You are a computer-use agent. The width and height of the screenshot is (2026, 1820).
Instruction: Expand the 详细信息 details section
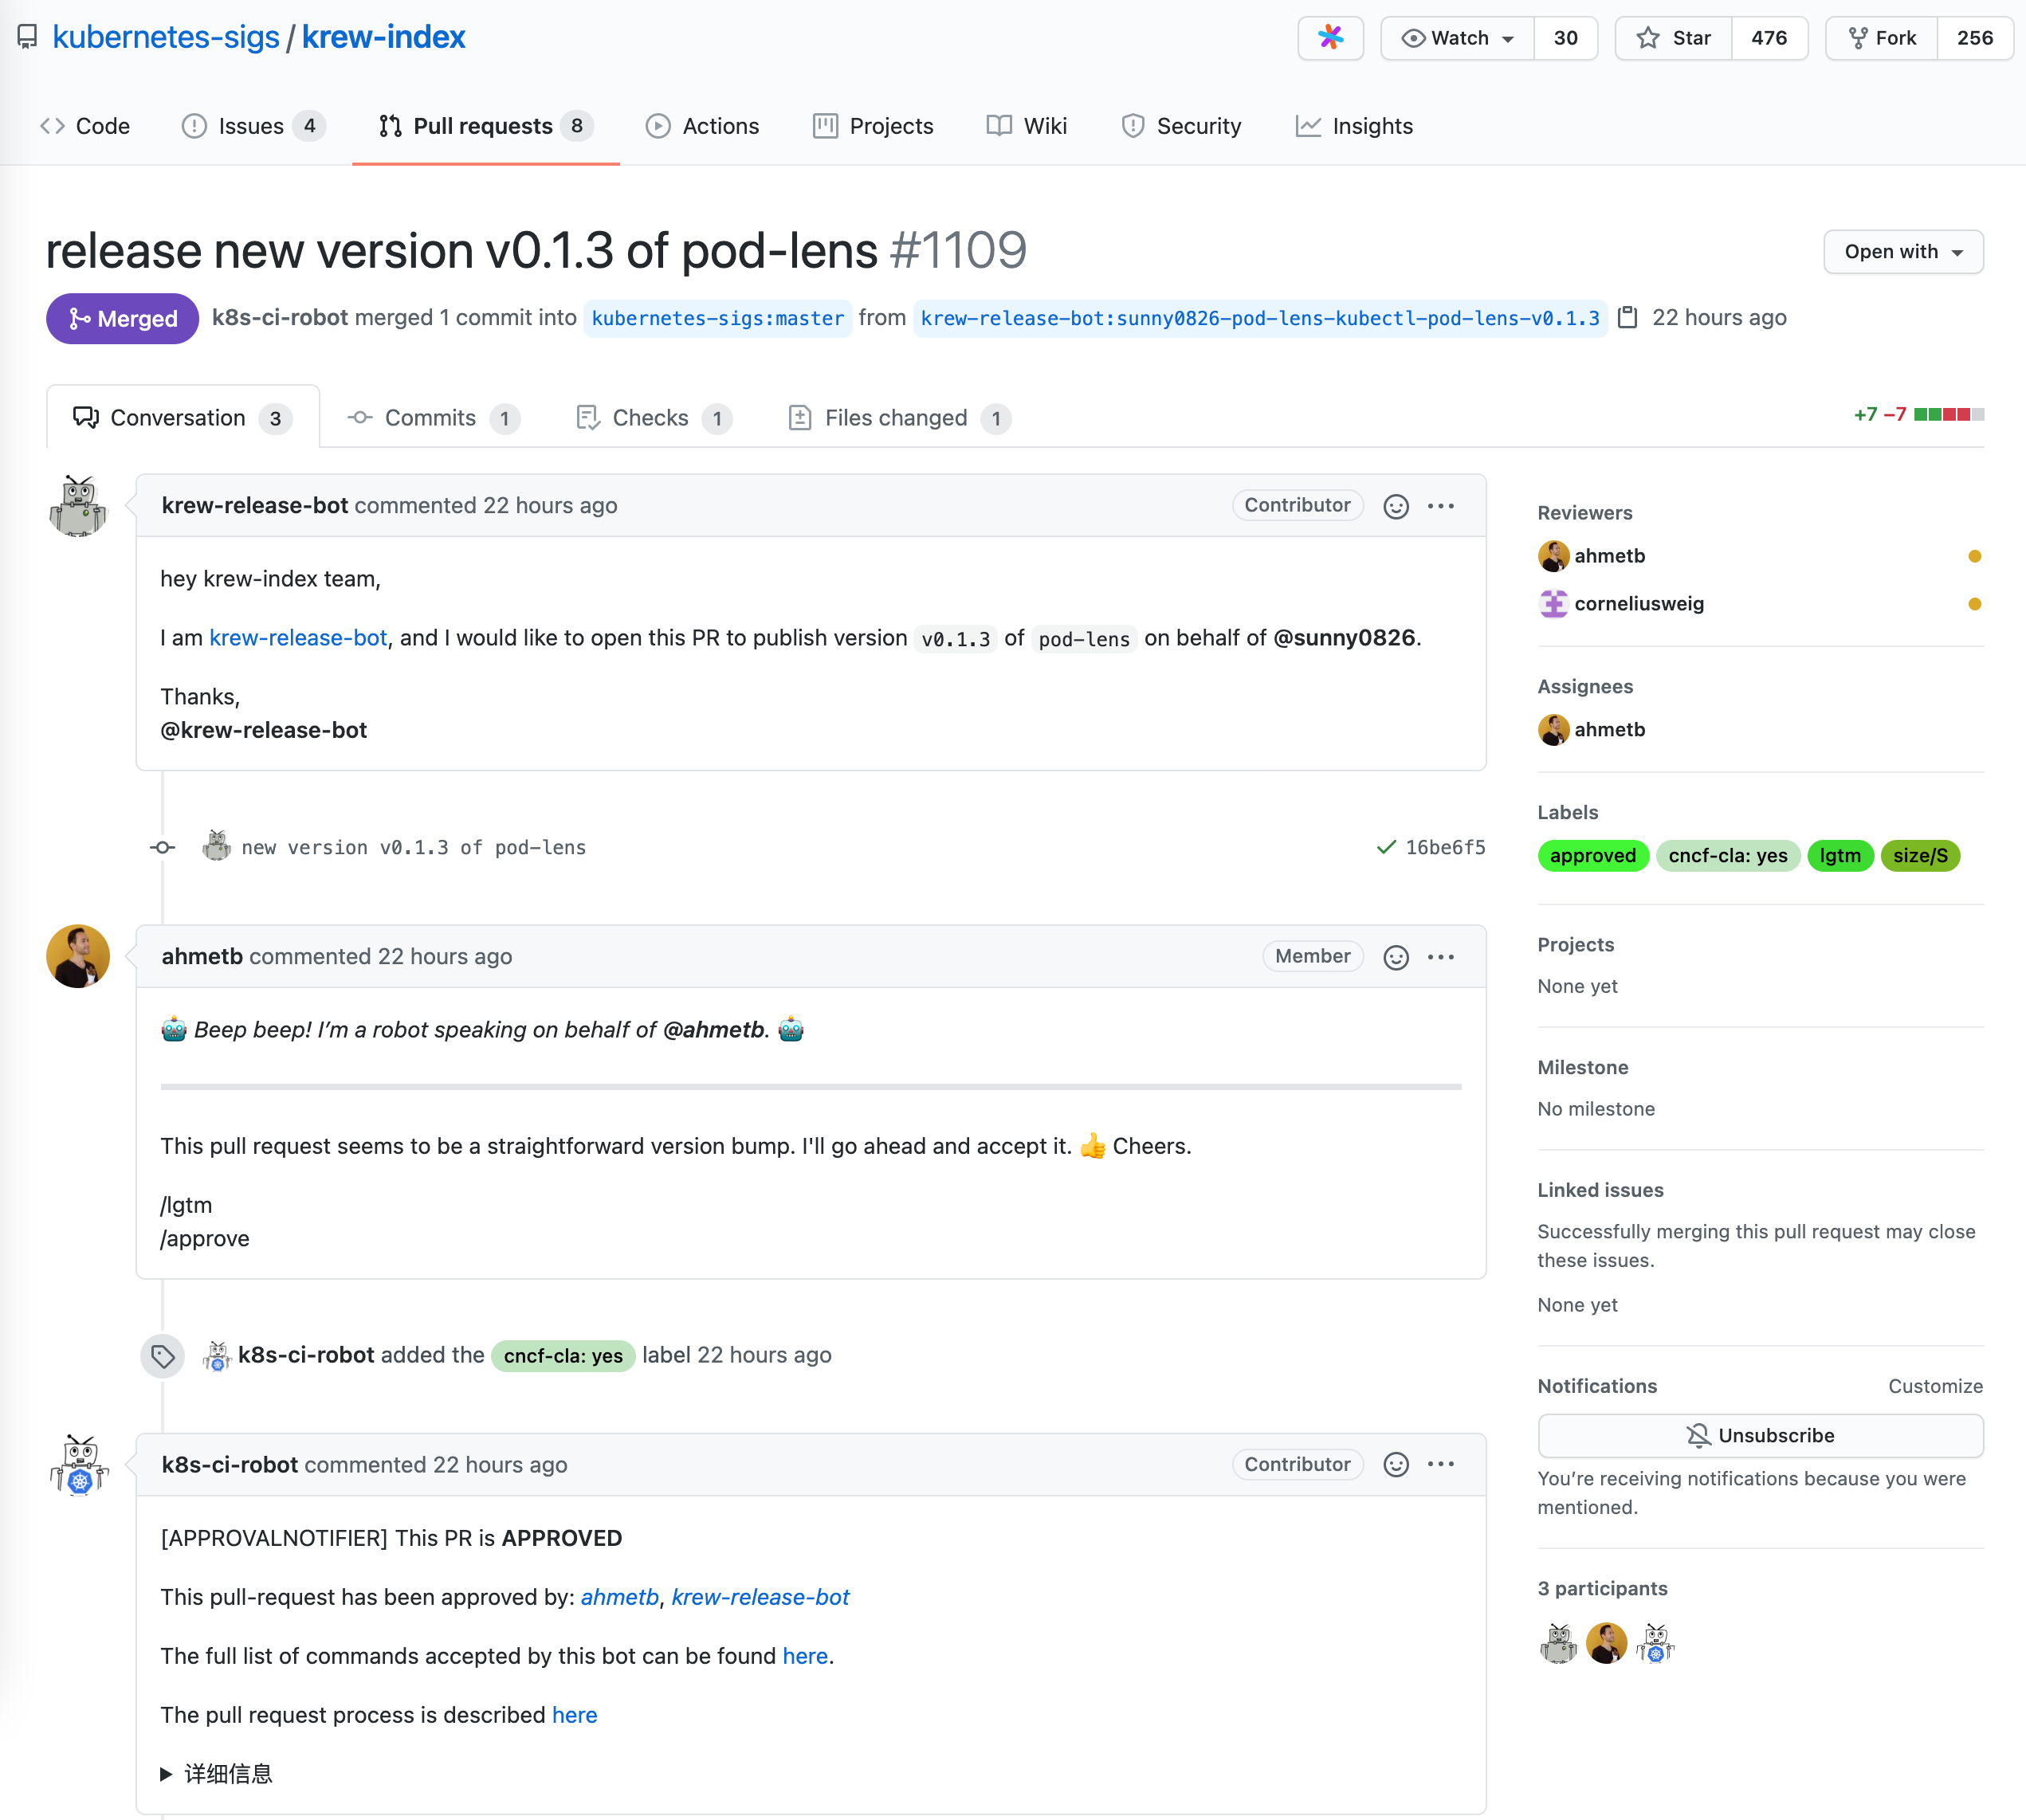217,1774
